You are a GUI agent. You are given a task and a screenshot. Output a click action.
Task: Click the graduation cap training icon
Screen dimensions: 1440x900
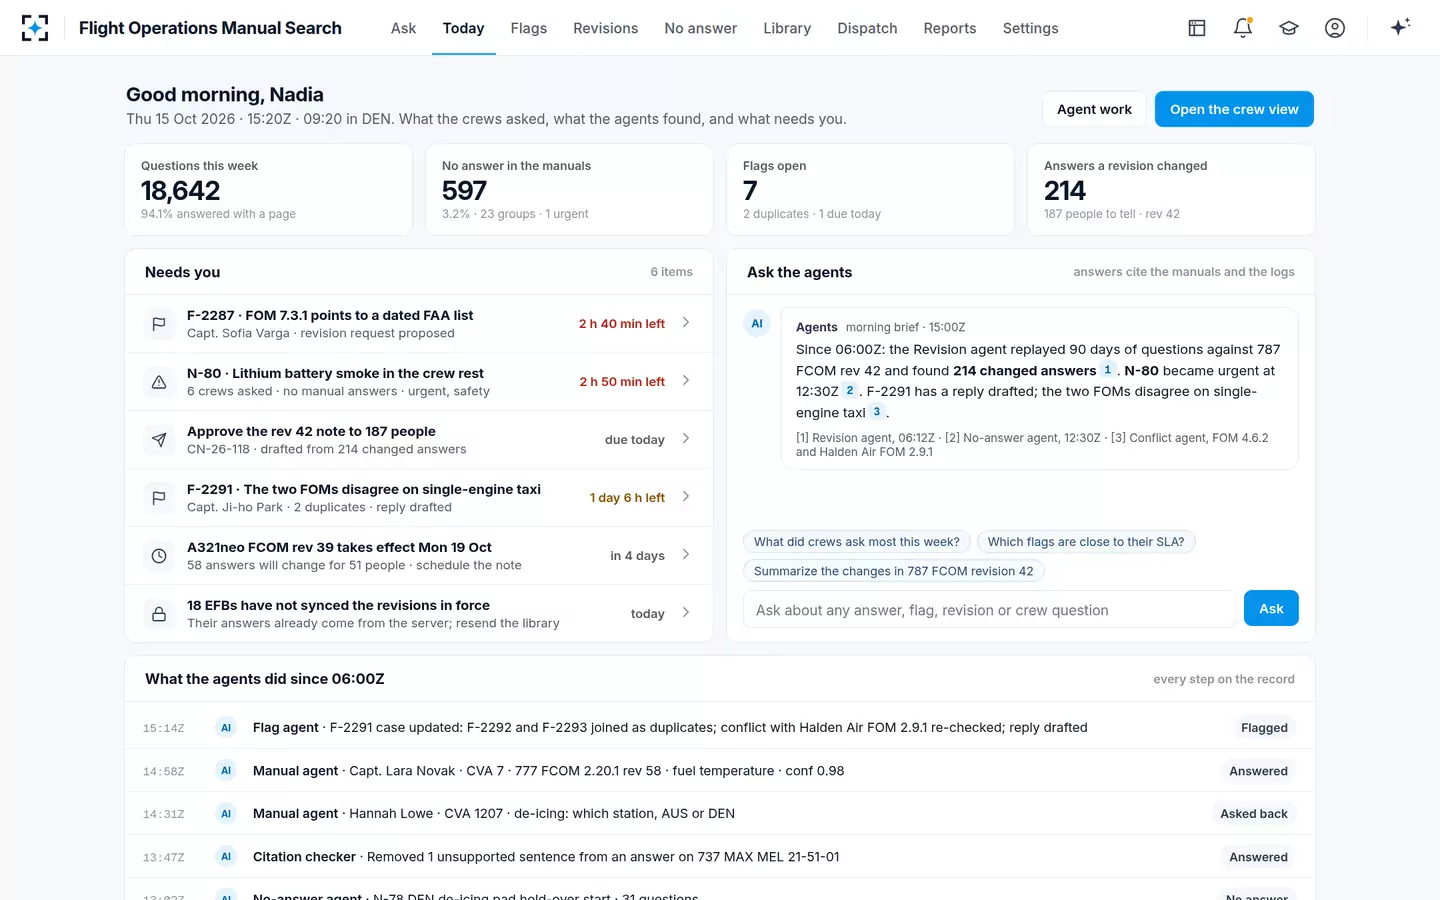[x=1289, y=28]
